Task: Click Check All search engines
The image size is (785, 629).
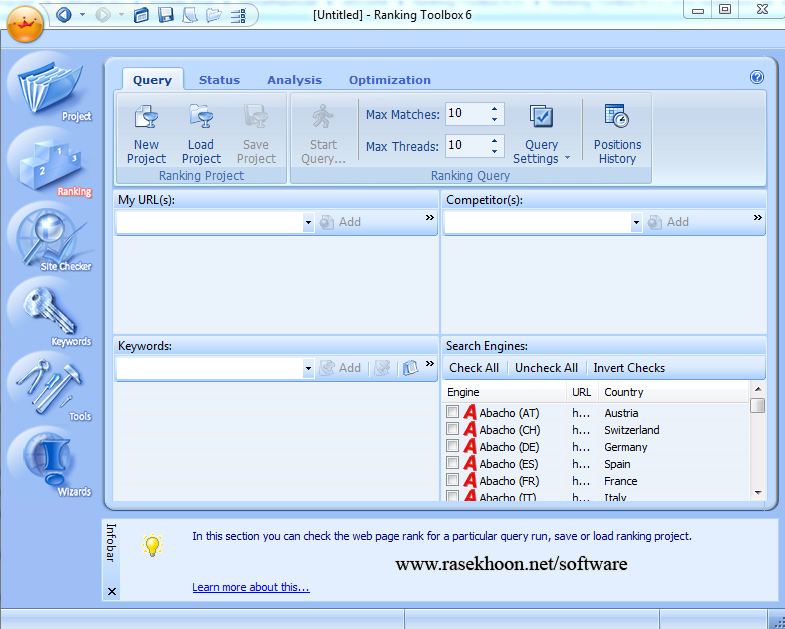Action: point(474,368)
